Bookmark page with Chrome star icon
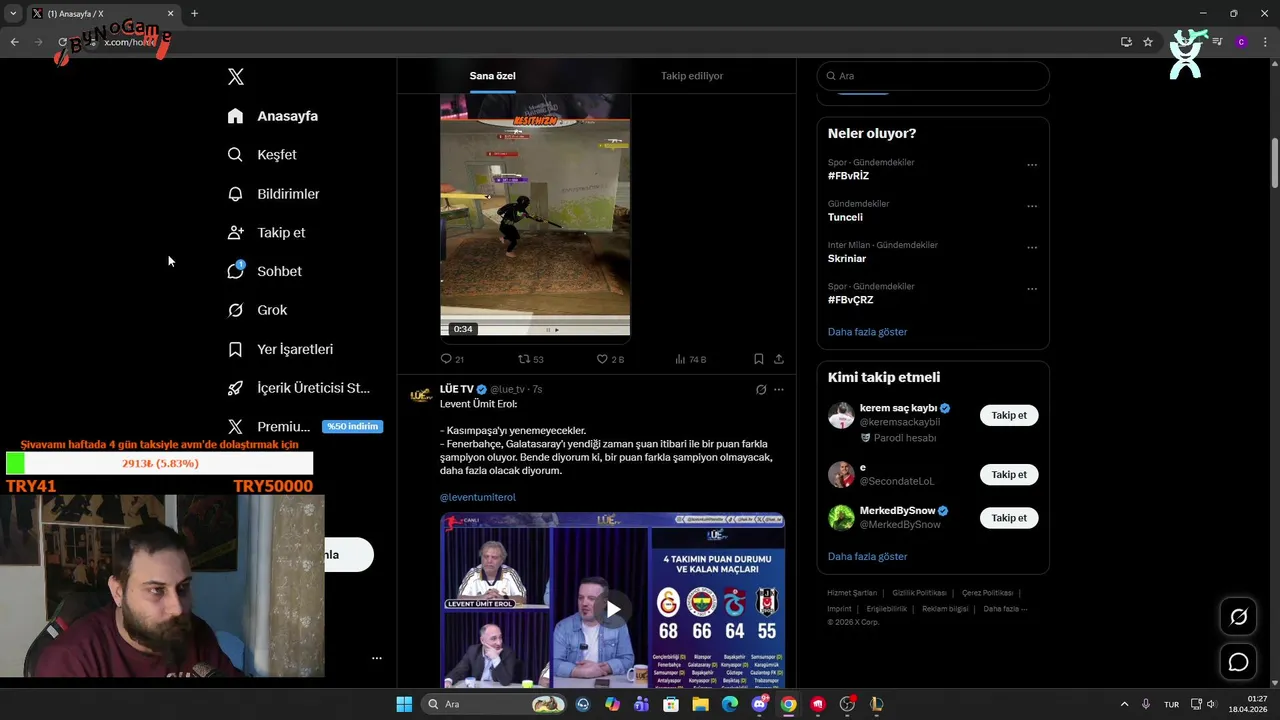Viewport: 1280px width, 720px height. 1148,42
